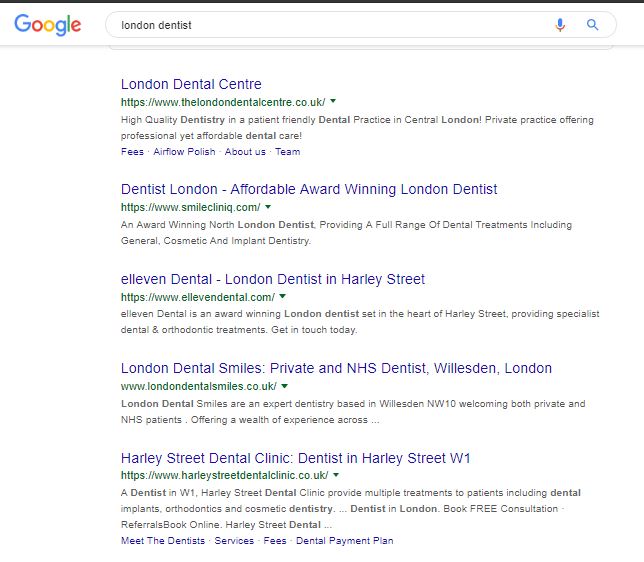Click the Google logo
The width and height of the screenshot is (644, 562).
click(x=48, y=25)
